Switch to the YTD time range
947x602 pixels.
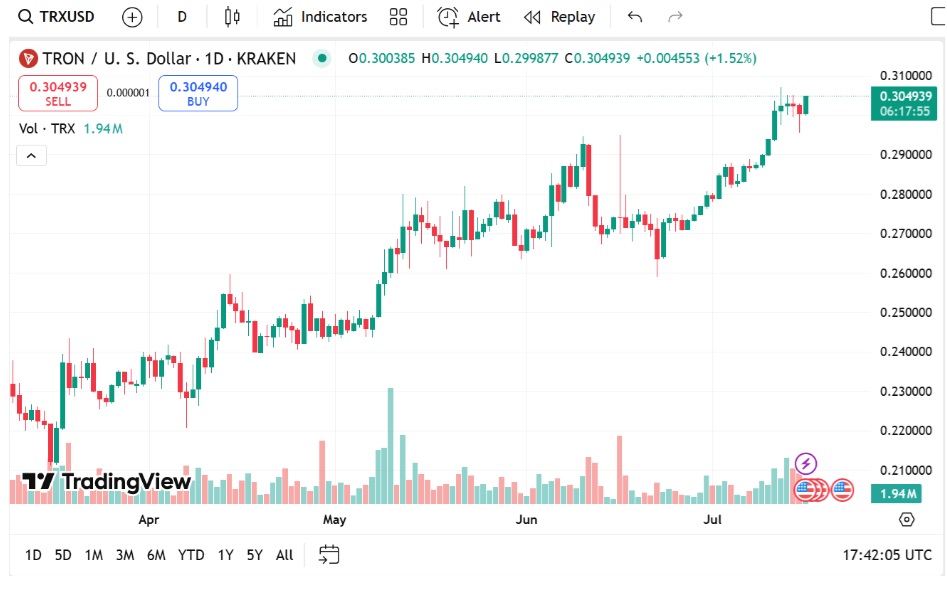click(x=191, y=555)
